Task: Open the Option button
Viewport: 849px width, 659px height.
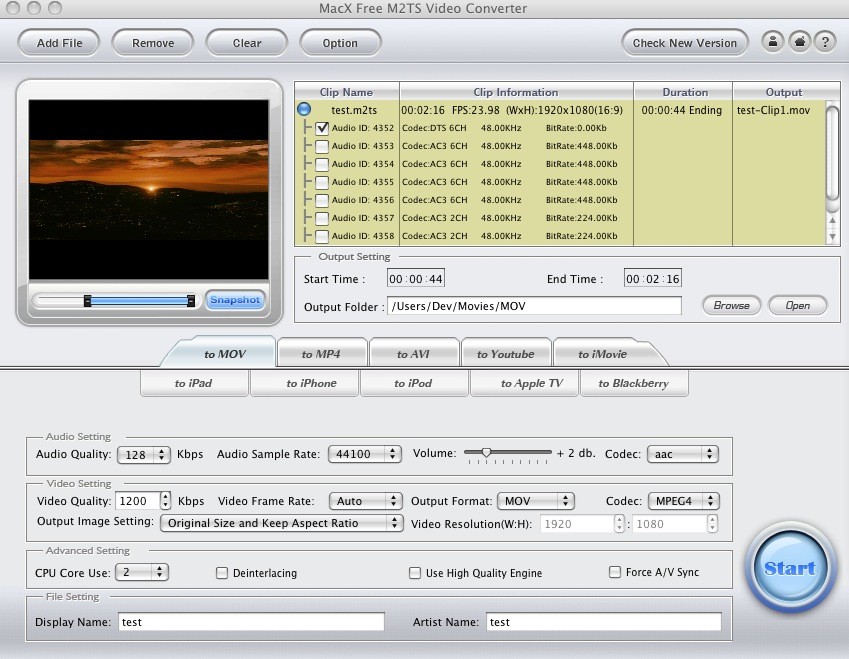Action: [340, 43]
